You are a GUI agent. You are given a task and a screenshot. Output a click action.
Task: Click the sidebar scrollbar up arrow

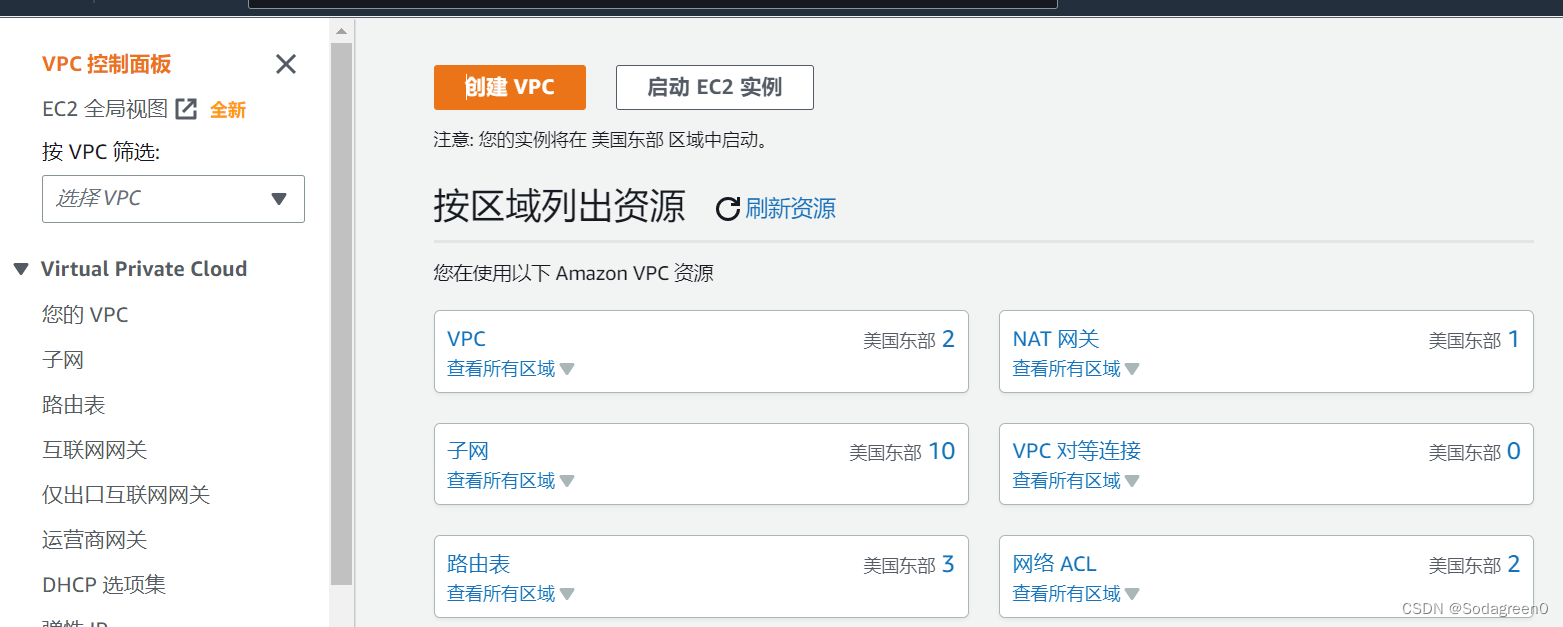tap(341, 30)
